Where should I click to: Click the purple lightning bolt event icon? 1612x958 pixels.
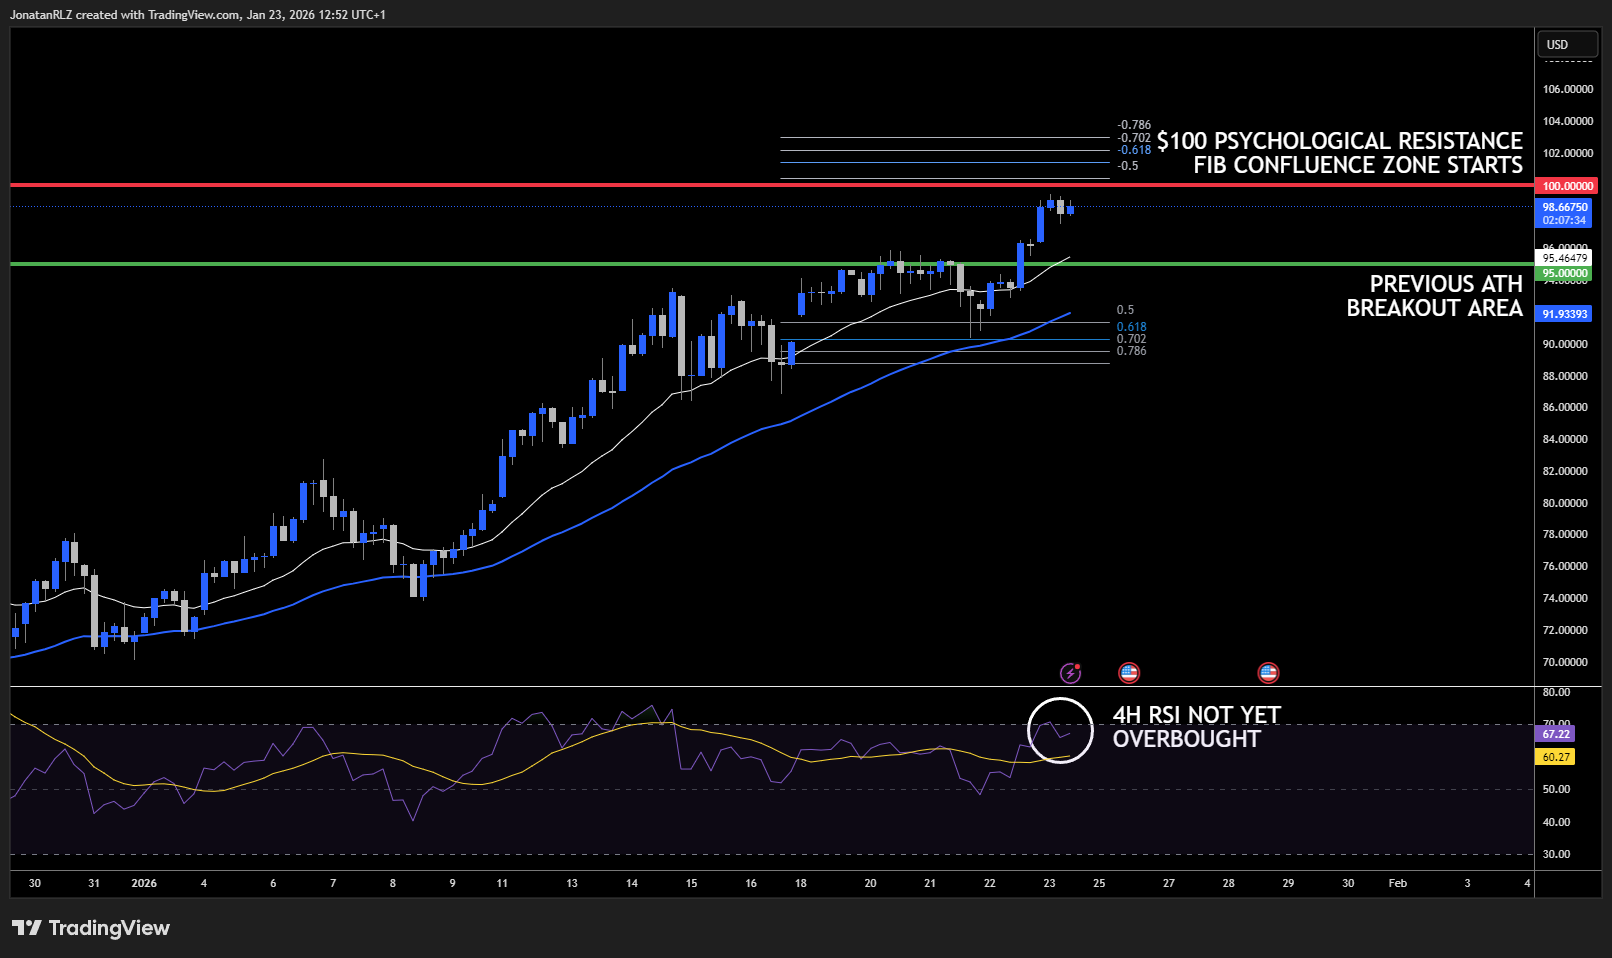tap(1070, 673)
